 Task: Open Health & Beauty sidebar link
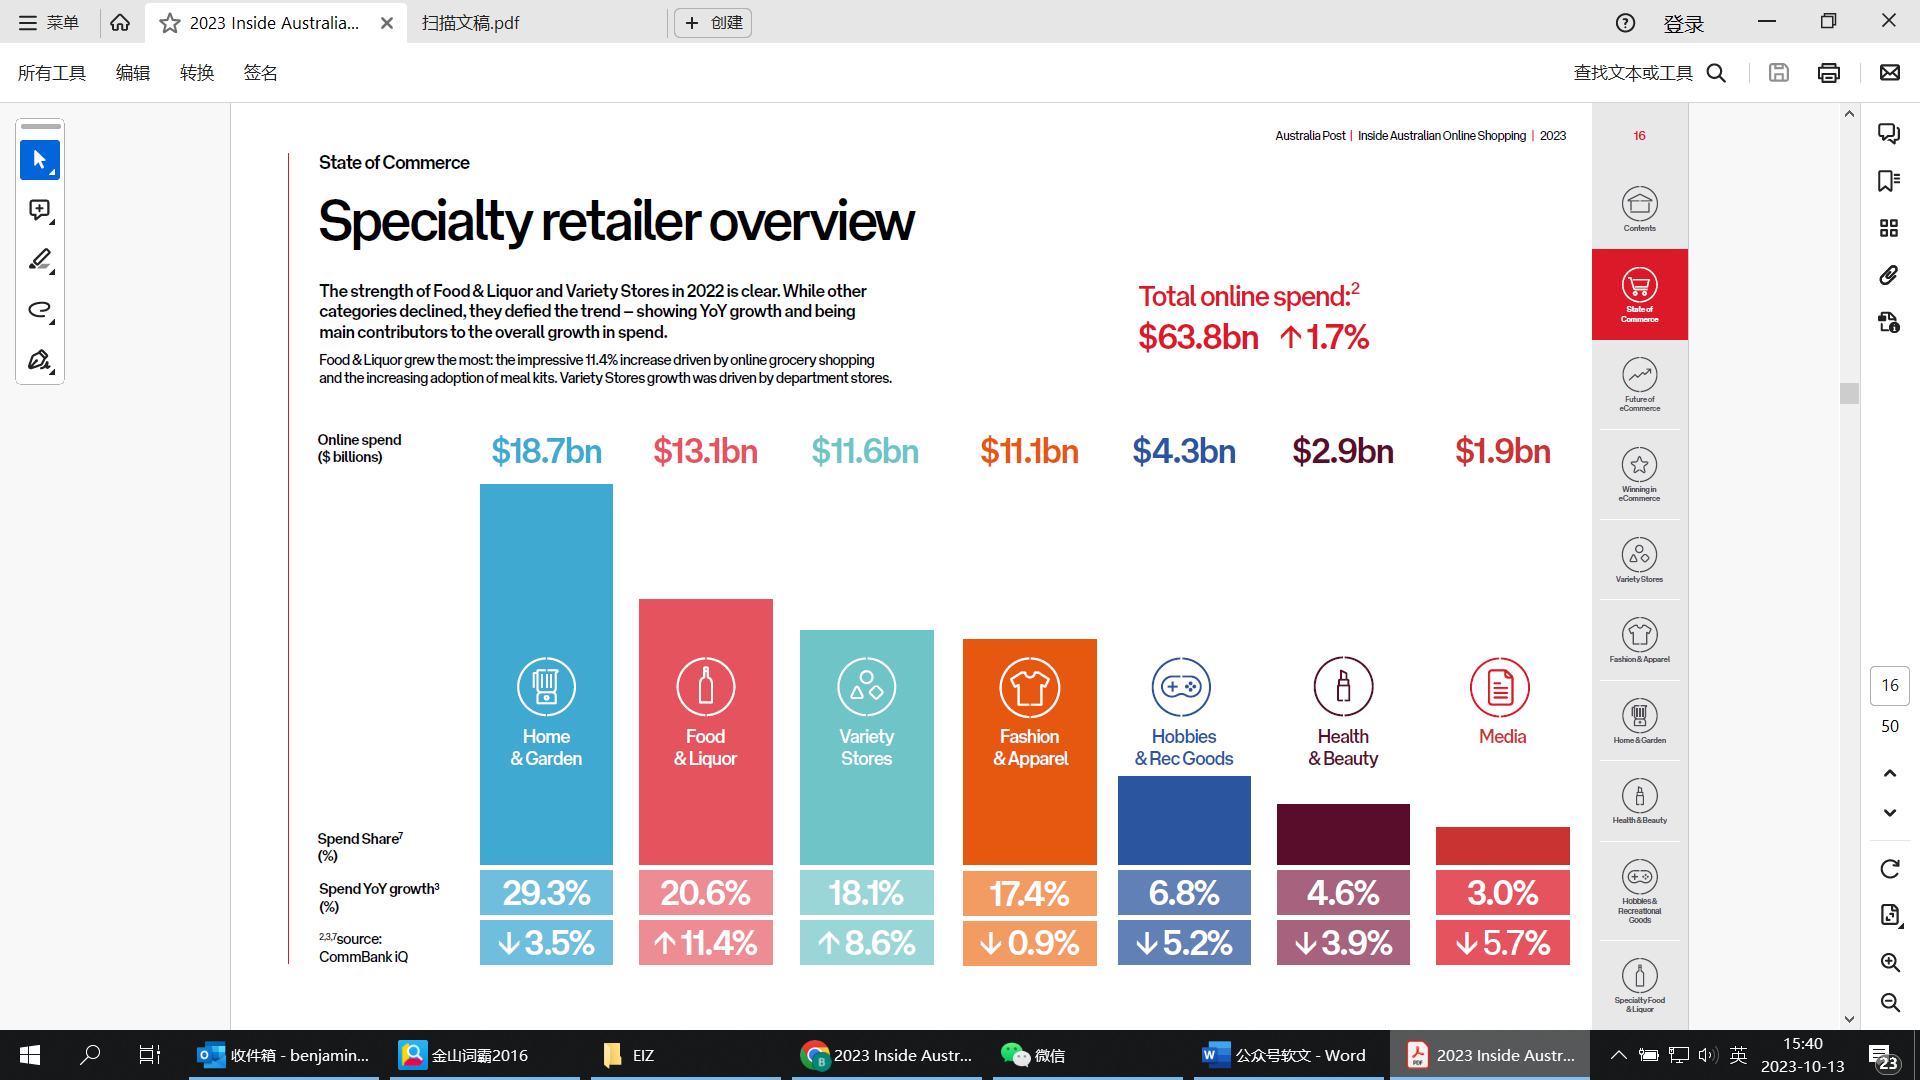pyautogui.click(x=1640, y=801)
